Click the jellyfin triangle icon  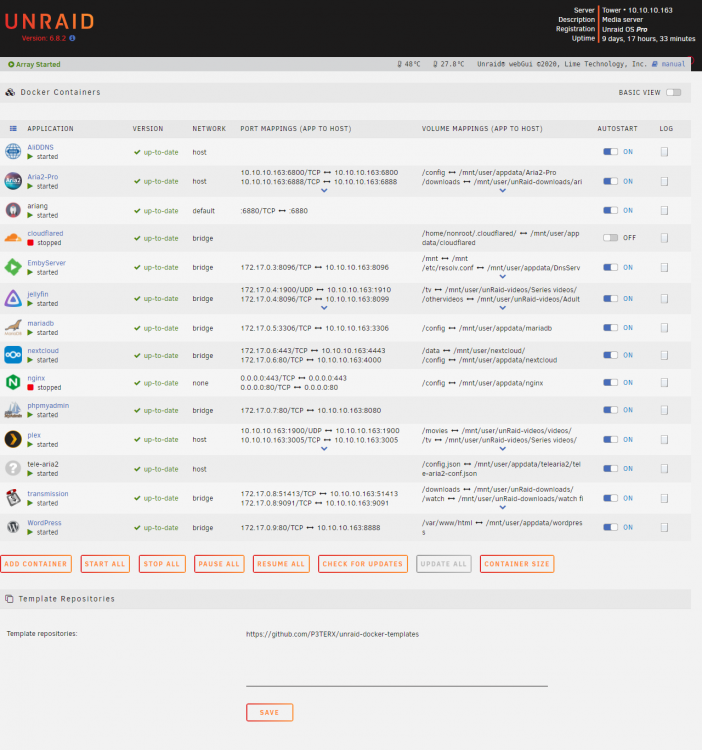tap(13, 298)
